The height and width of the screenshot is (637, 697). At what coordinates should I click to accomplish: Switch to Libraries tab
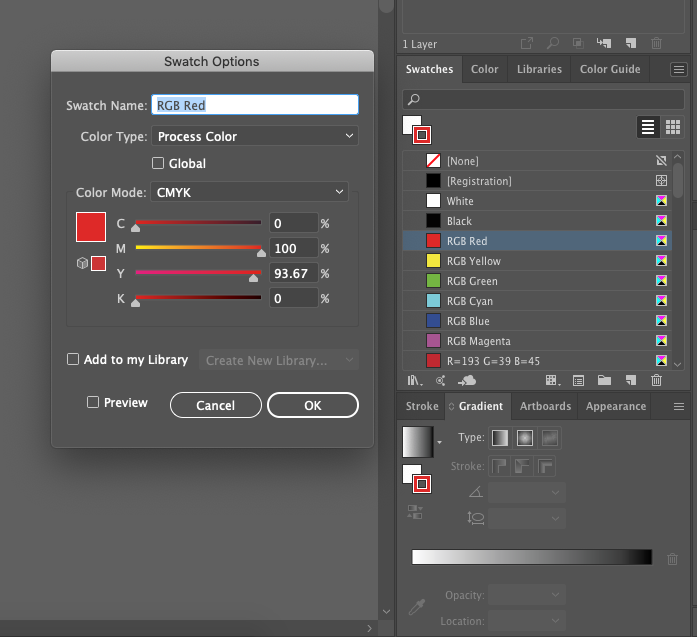(539, 69)
